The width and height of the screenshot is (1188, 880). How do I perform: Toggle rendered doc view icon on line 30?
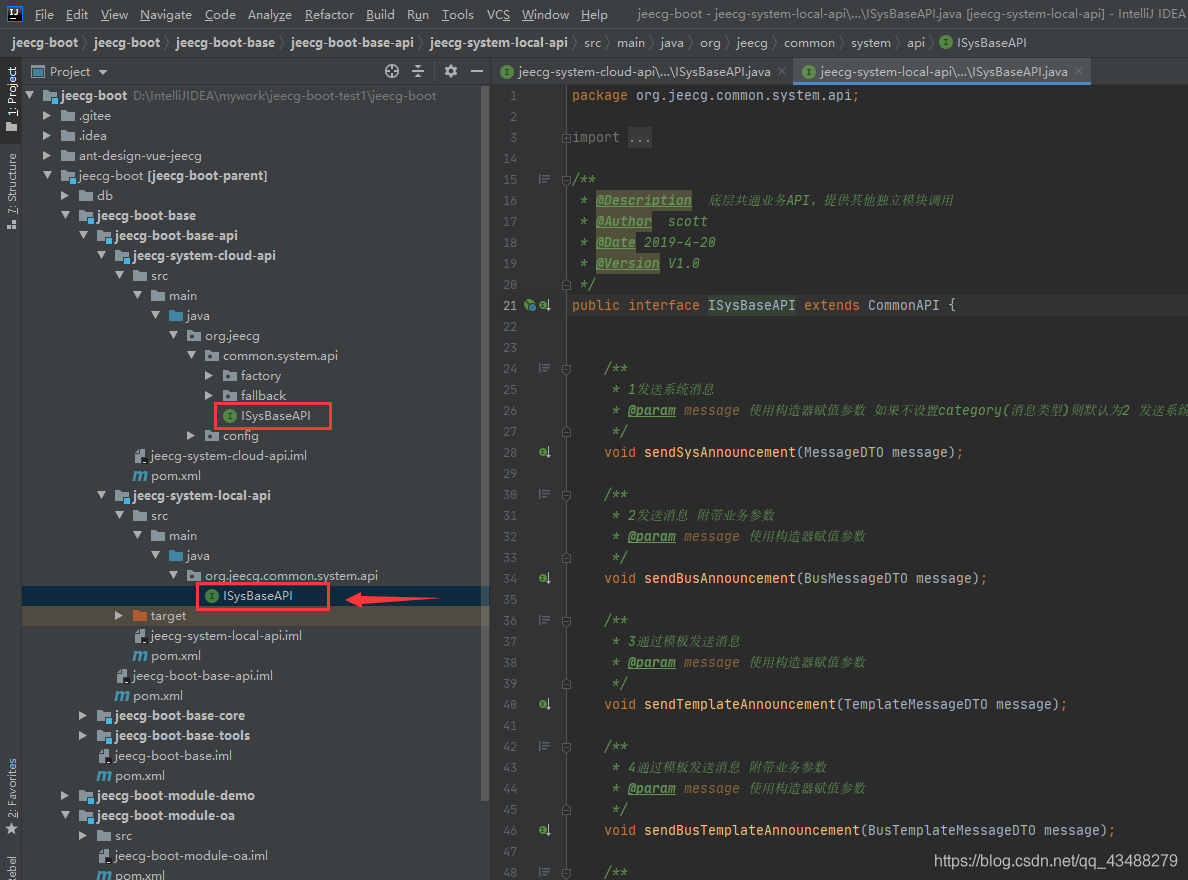544,494
